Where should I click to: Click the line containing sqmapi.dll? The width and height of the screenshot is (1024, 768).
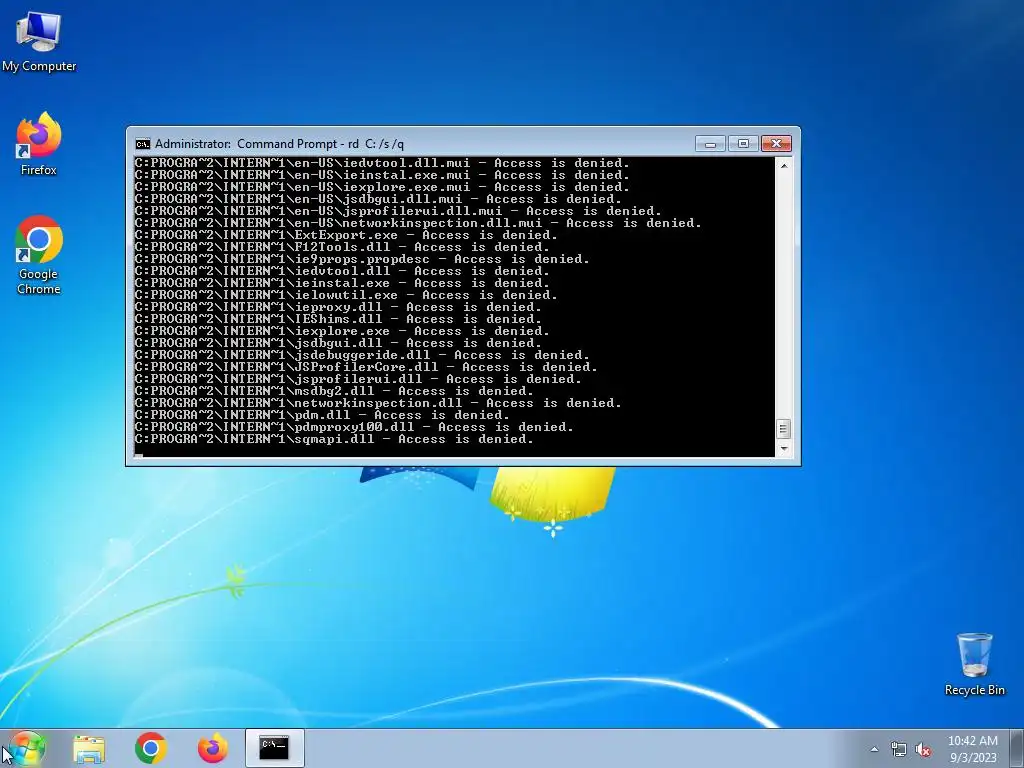(334, 440)
